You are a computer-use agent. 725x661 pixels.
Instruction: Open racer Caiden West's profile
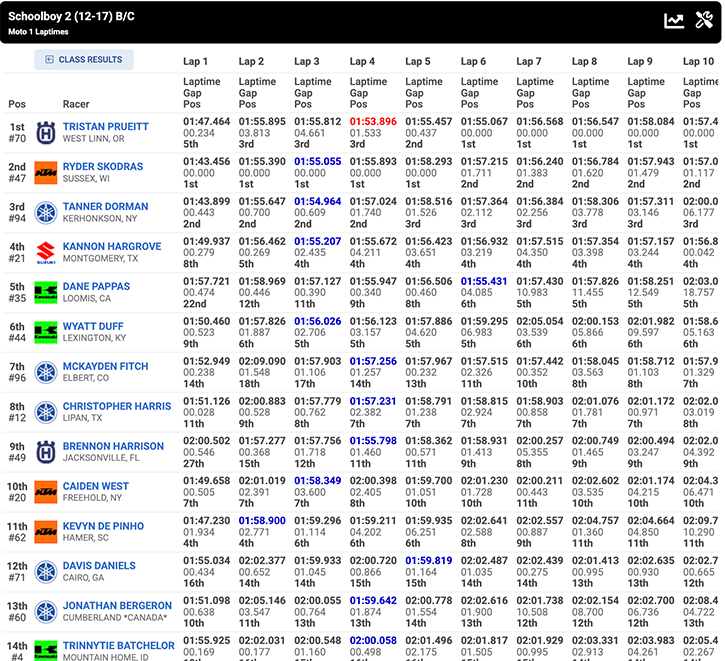[96, 486]
